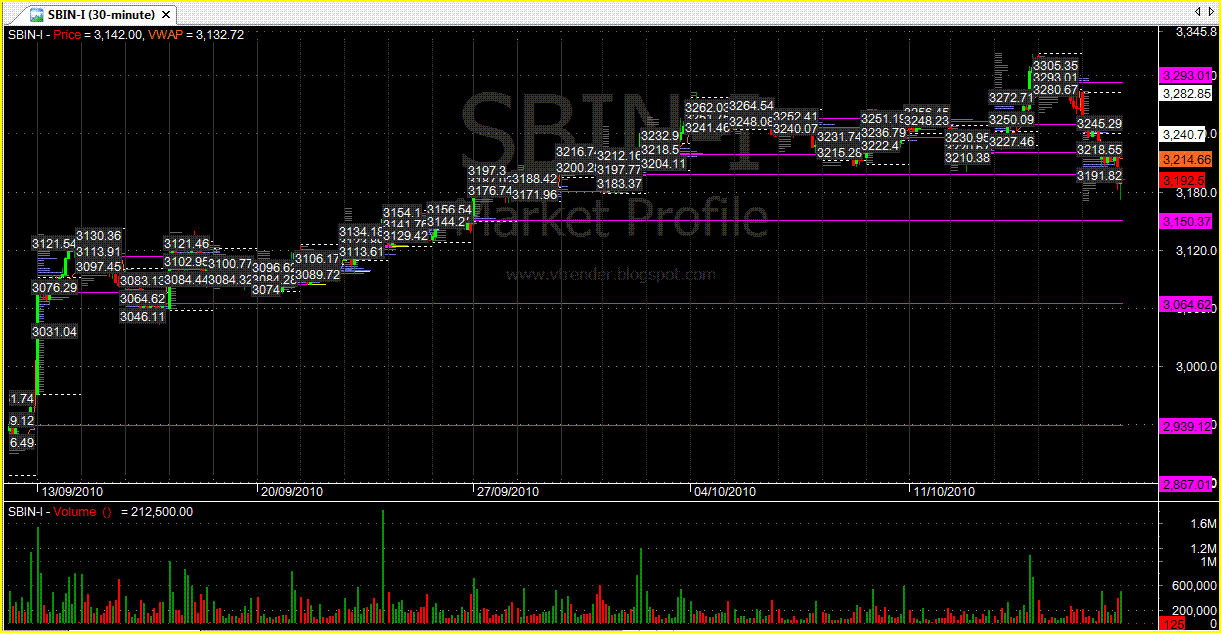The image size is (1221, 633).
Task: Click the 20/09/2010 date marker
Action: pos(292,491)
